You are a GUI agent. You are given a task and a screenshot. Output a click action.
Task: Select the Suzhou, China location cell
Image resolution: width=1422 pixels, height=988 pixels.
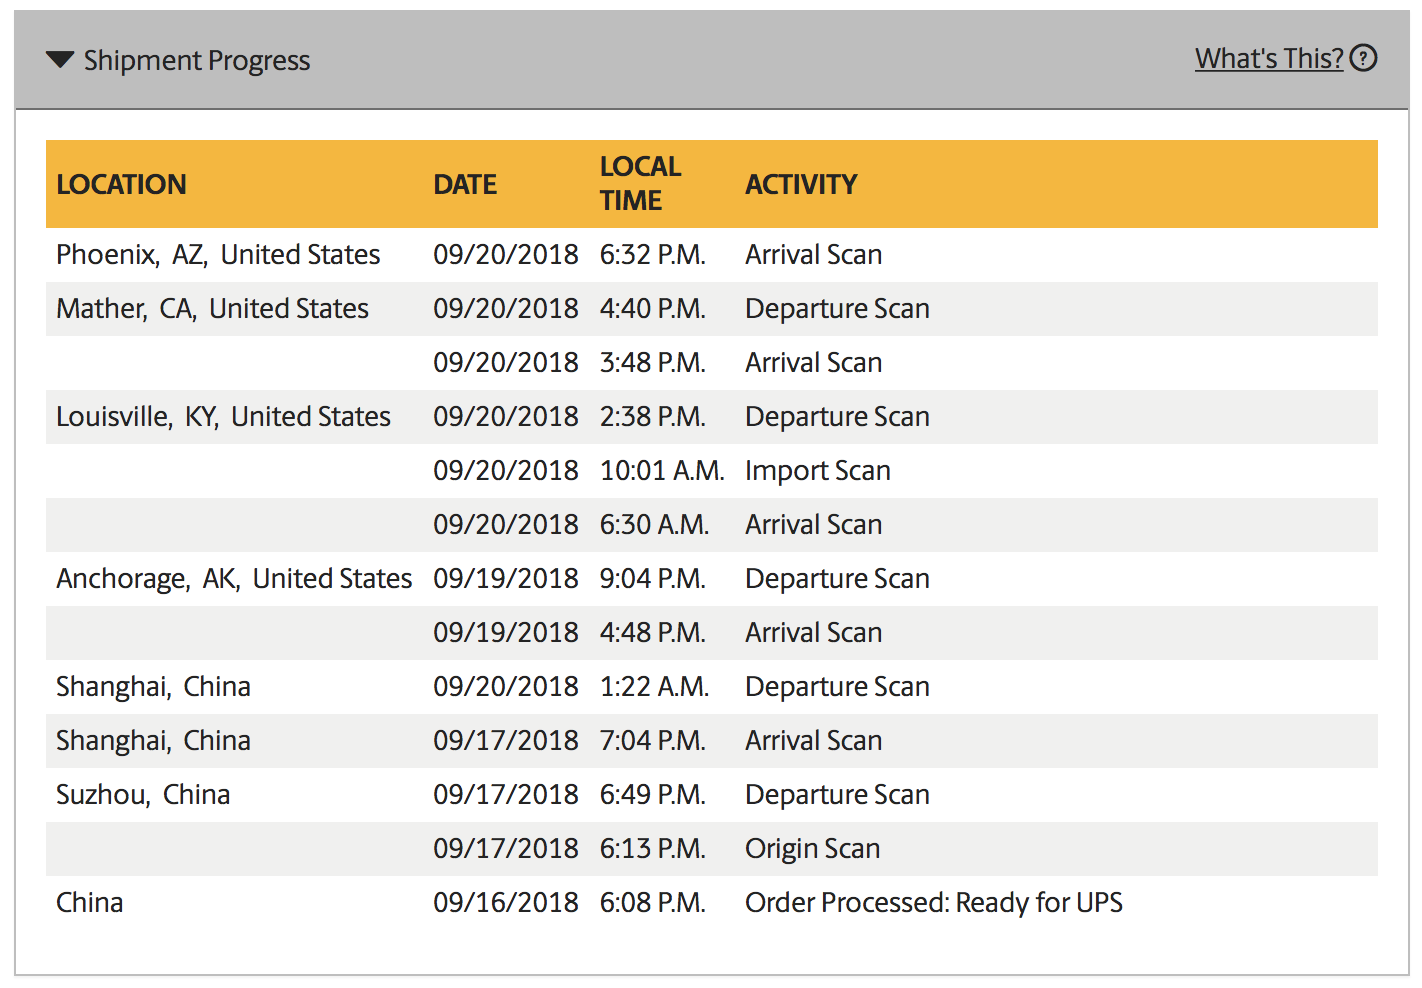(x=143, y=795)
